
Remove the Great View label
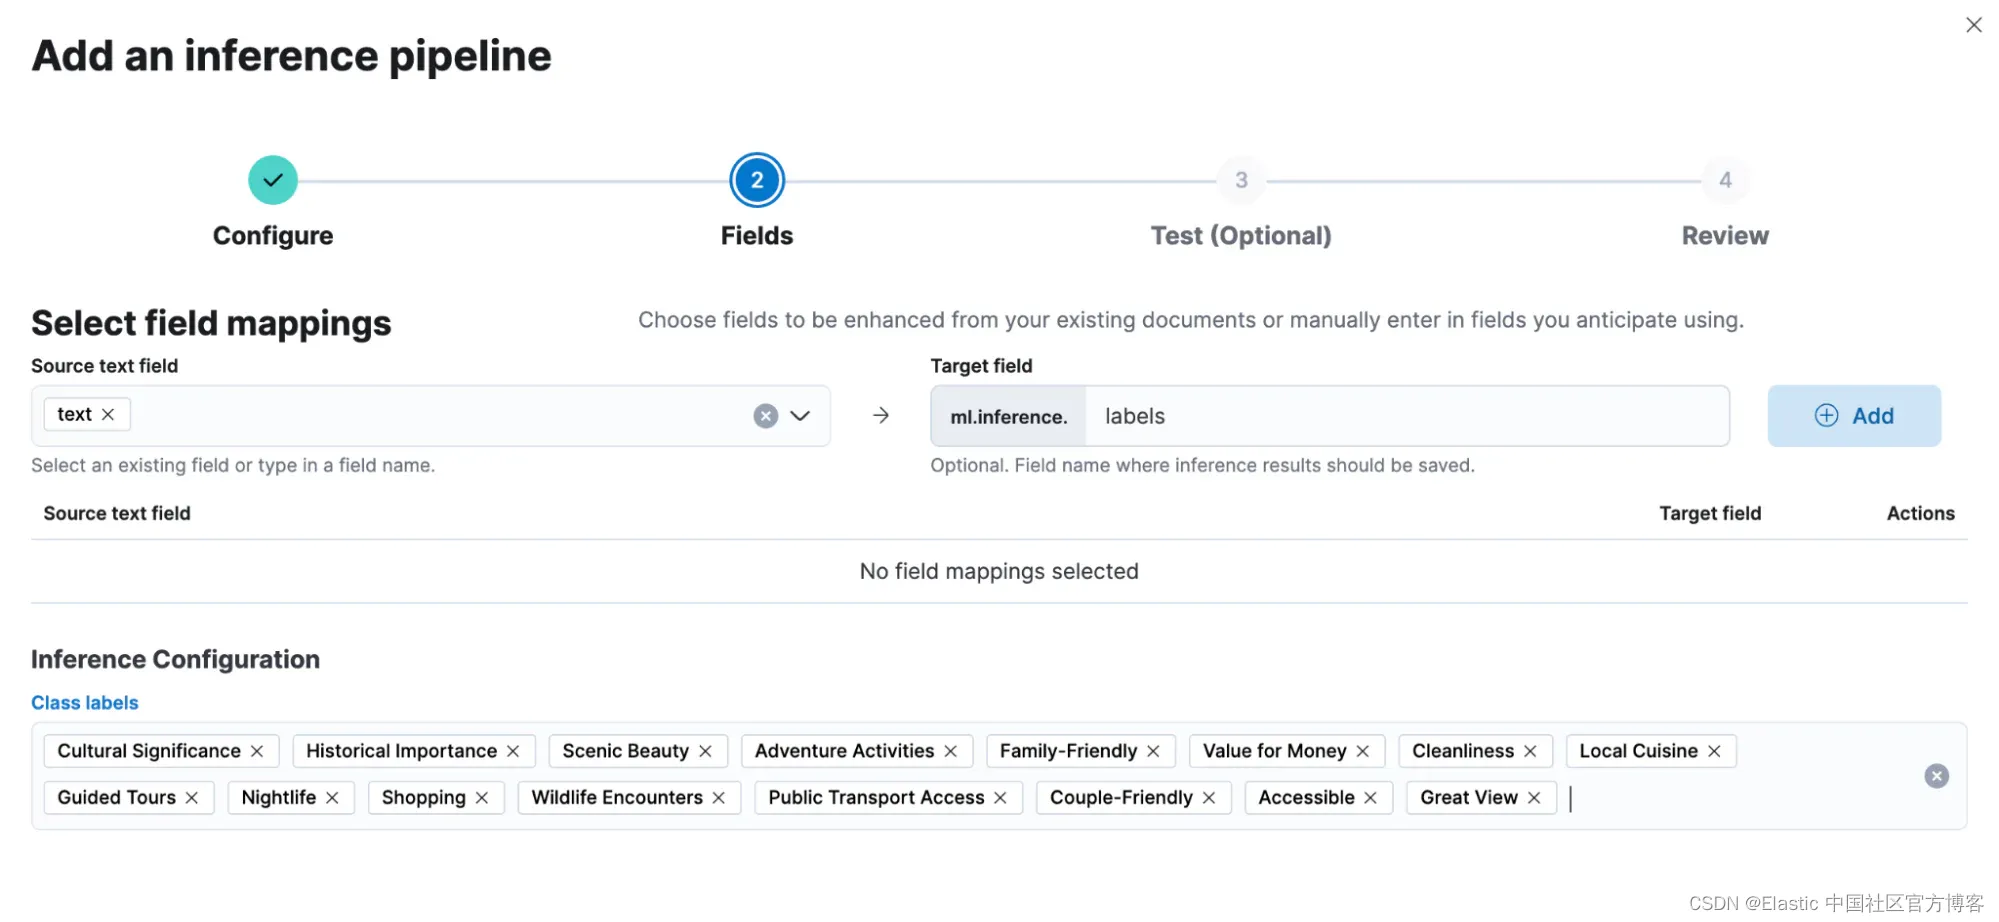(x=1534, y=798)
